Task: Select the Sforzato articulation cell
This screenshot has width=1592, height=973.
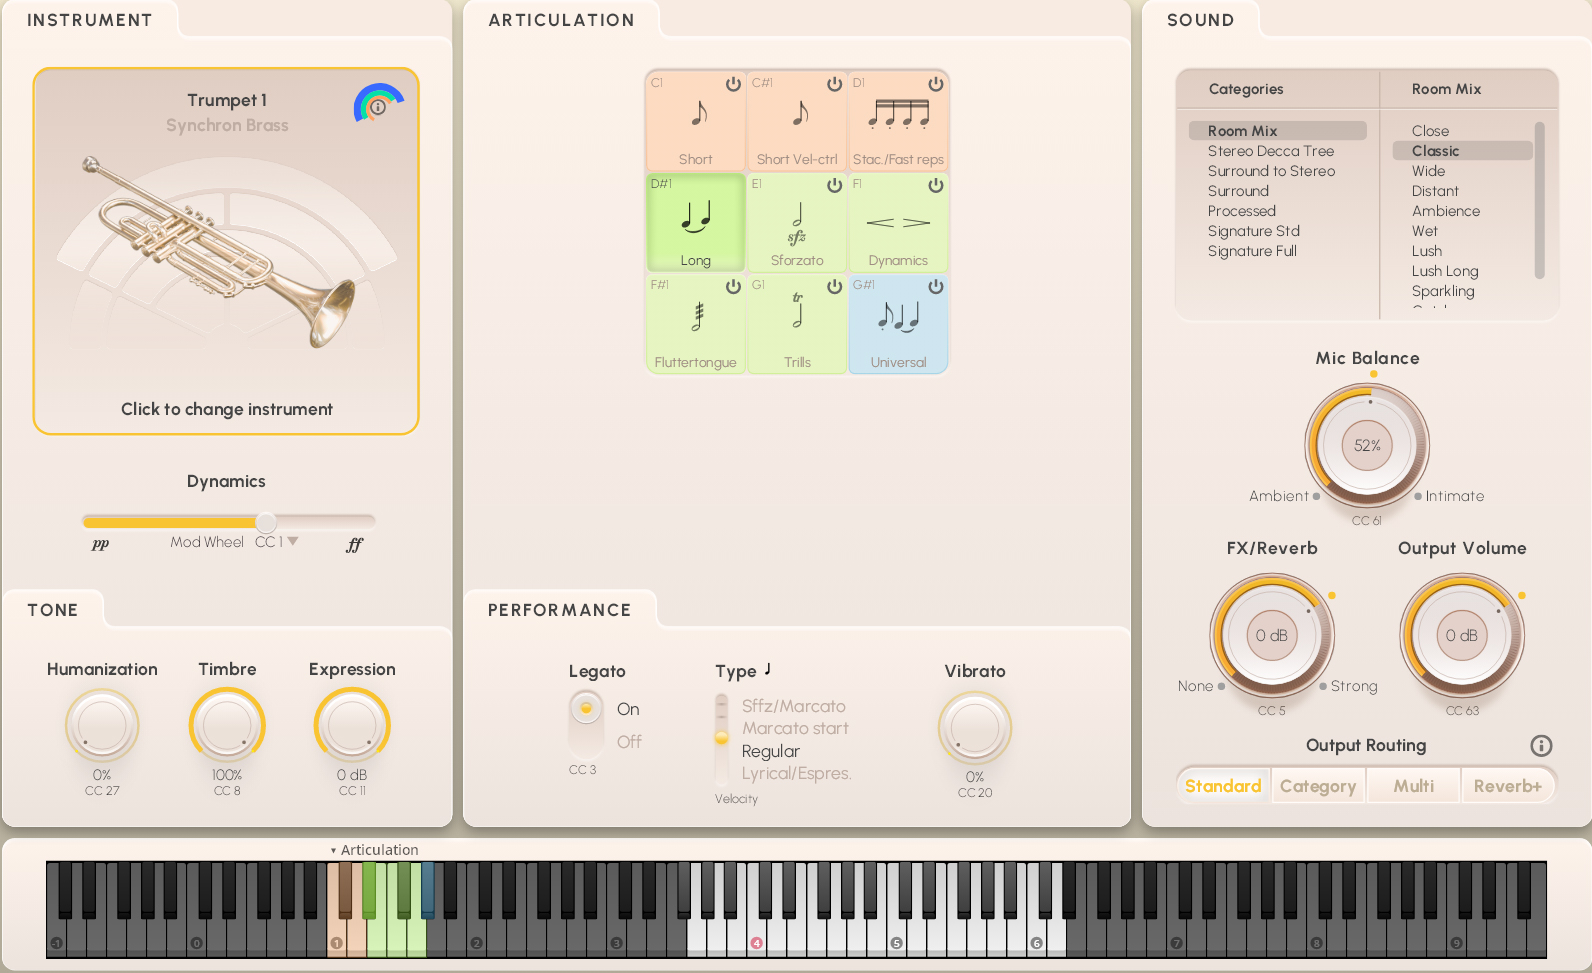Action: 797,223
